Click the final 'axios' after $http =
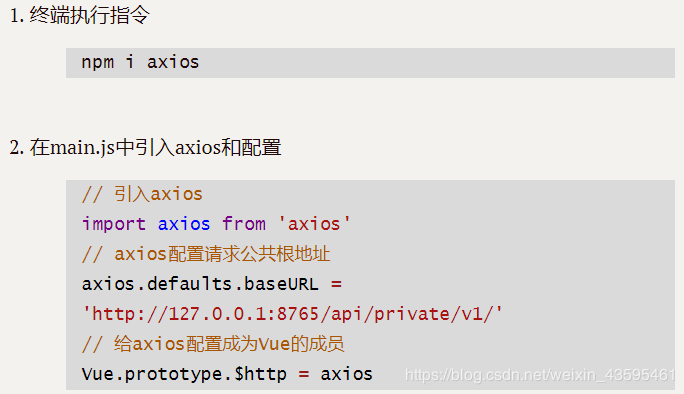The image size is (684, 394). (x=346, y=374)
